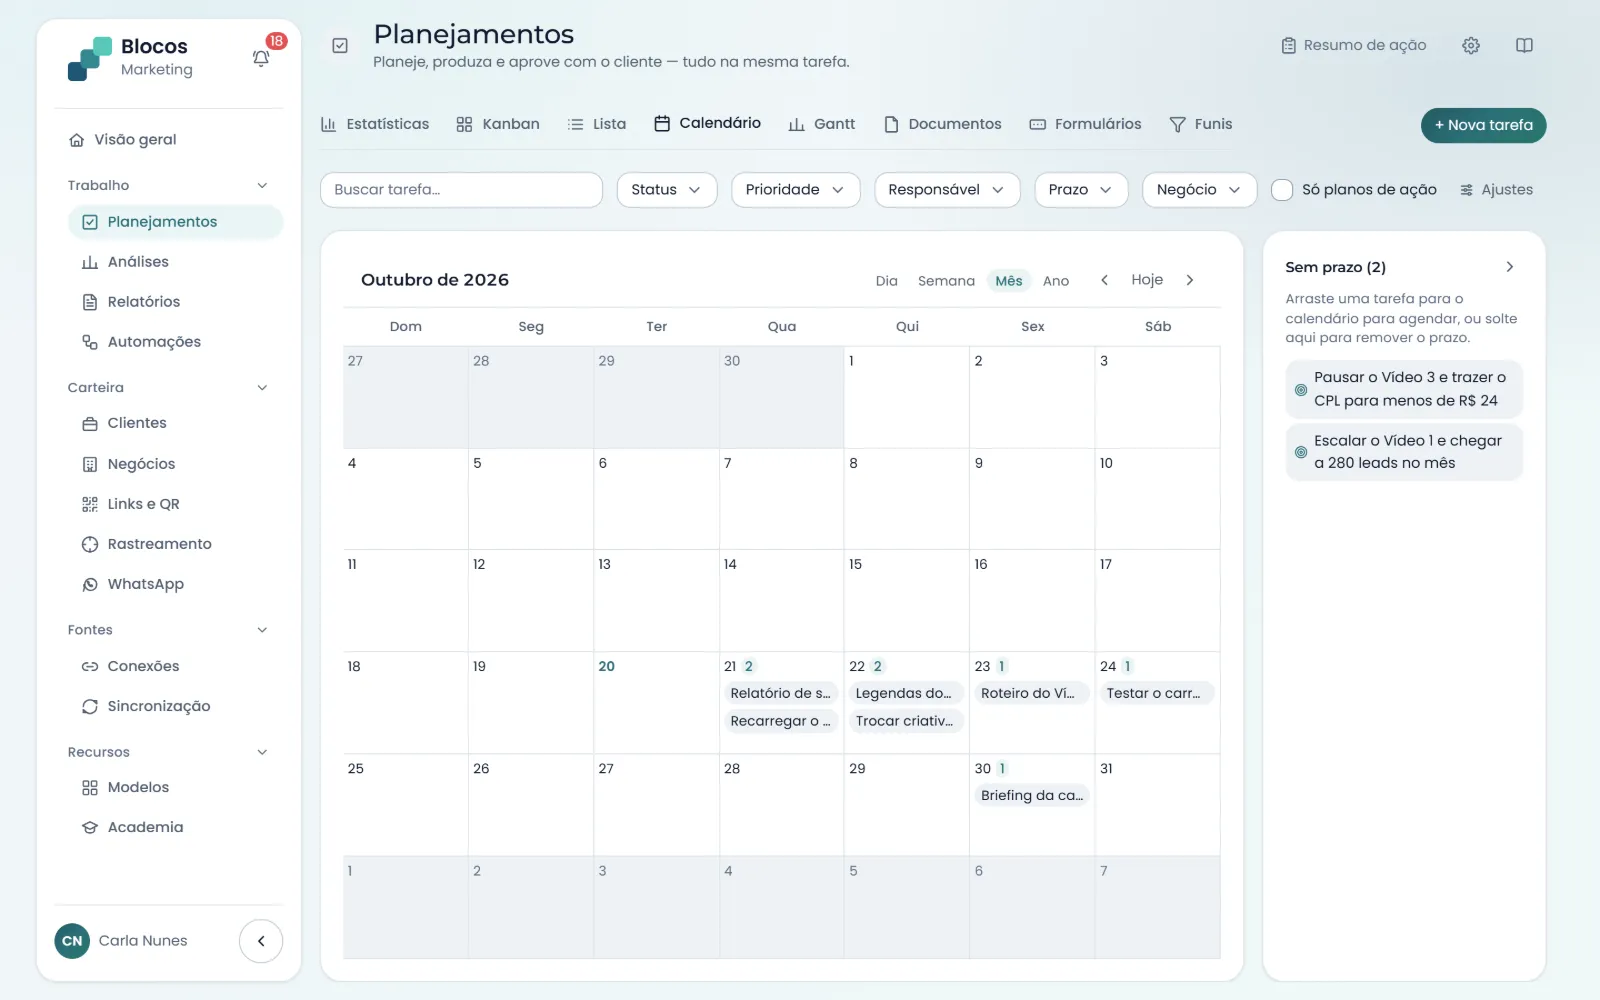Collapse the Trabalho sidebar section
The height and width of the screenshot is (1000, 1600).
click(262, 185)
